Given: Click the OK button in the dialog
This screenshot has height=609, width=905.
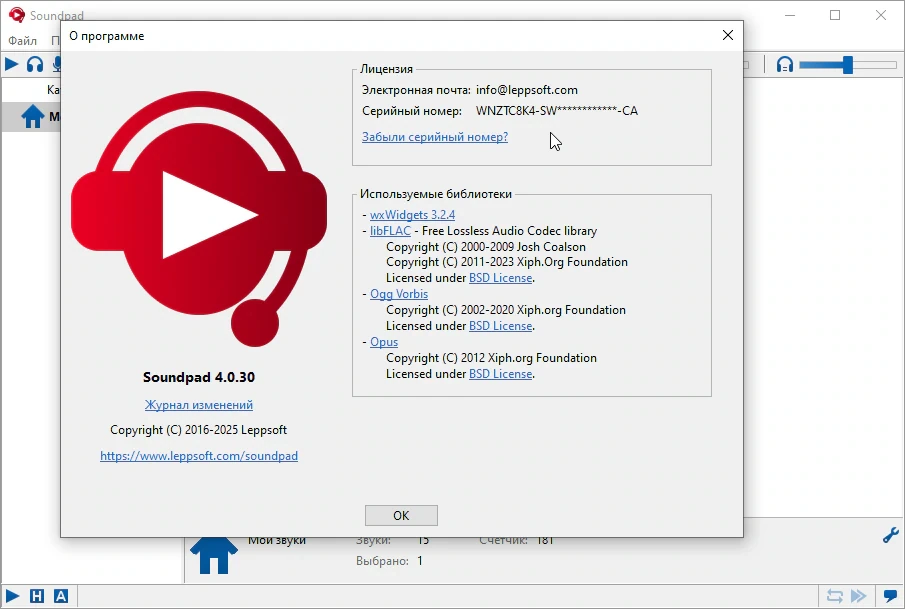Looking at the screenshot, I should coord(401,515).
